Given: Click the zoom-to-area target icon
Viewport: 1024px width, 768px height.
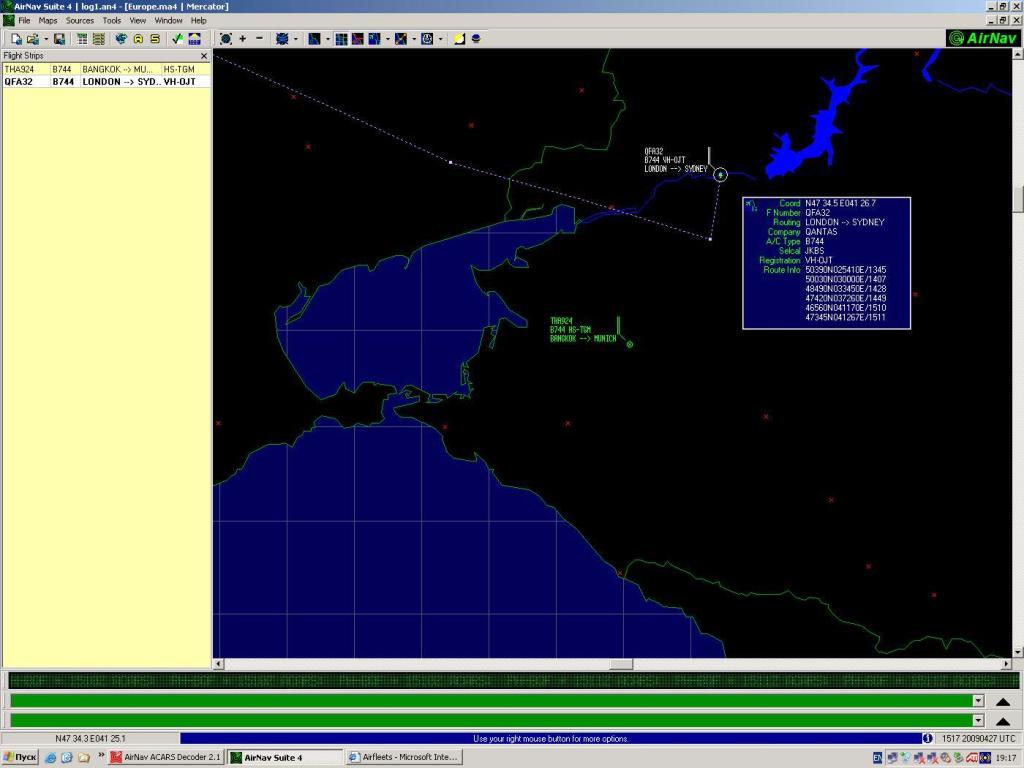Looking at the screenshot, I should click(226, 39).
